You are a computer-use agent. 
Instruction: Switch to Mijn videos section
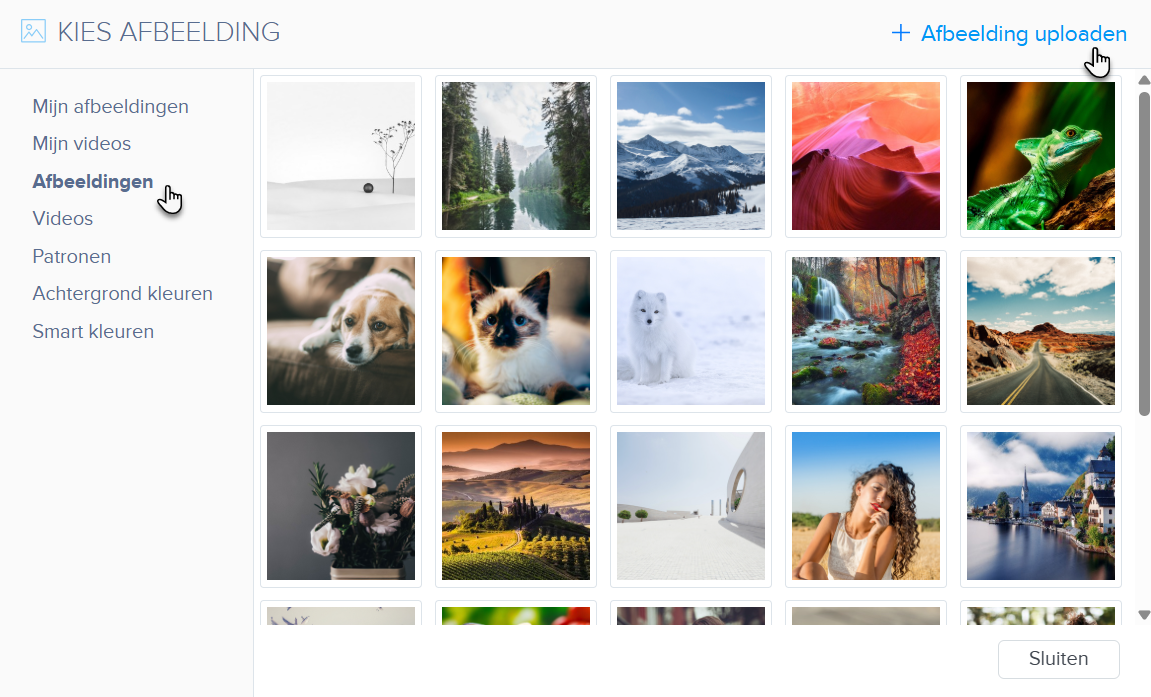(81, 144)
